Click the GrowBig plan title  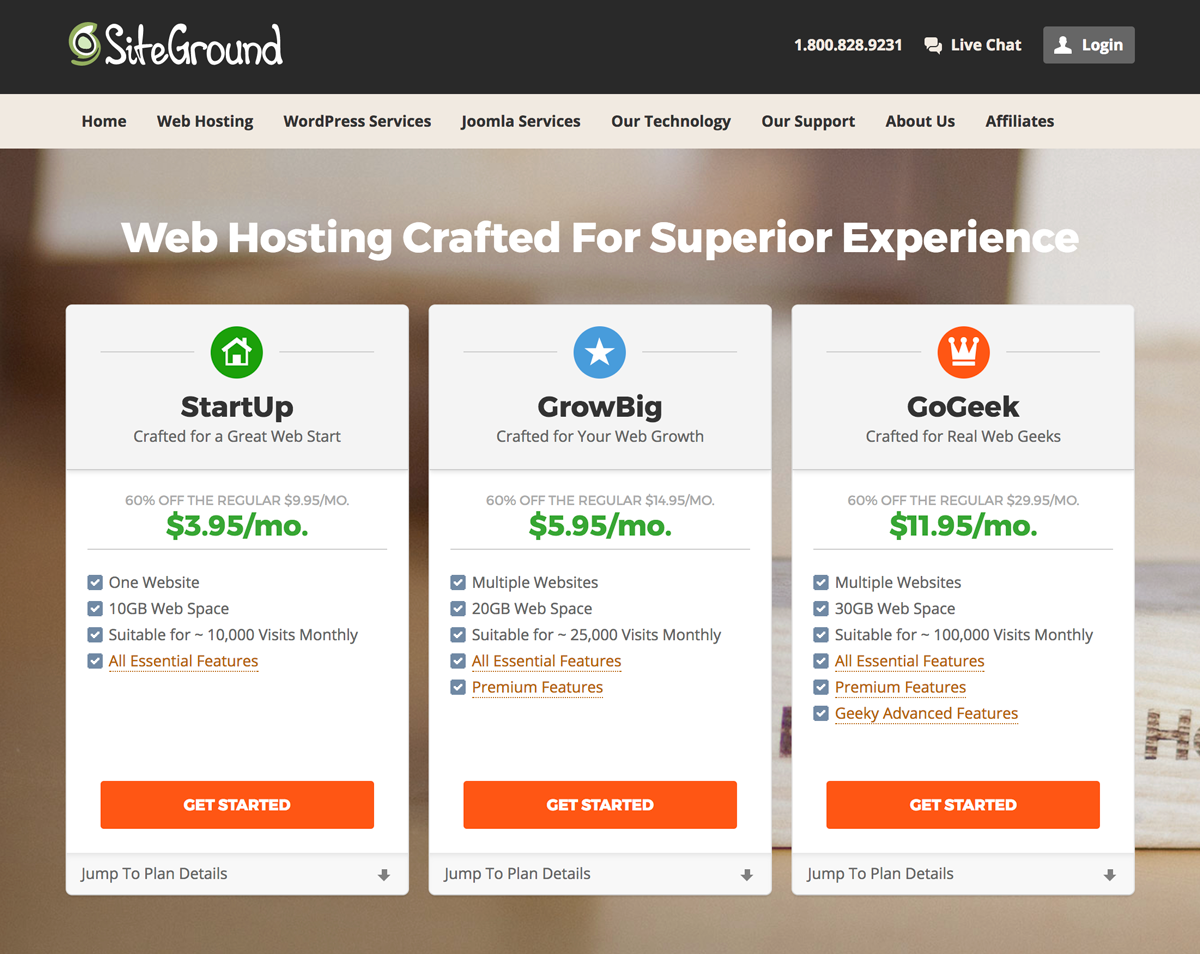tap(600, 407)
